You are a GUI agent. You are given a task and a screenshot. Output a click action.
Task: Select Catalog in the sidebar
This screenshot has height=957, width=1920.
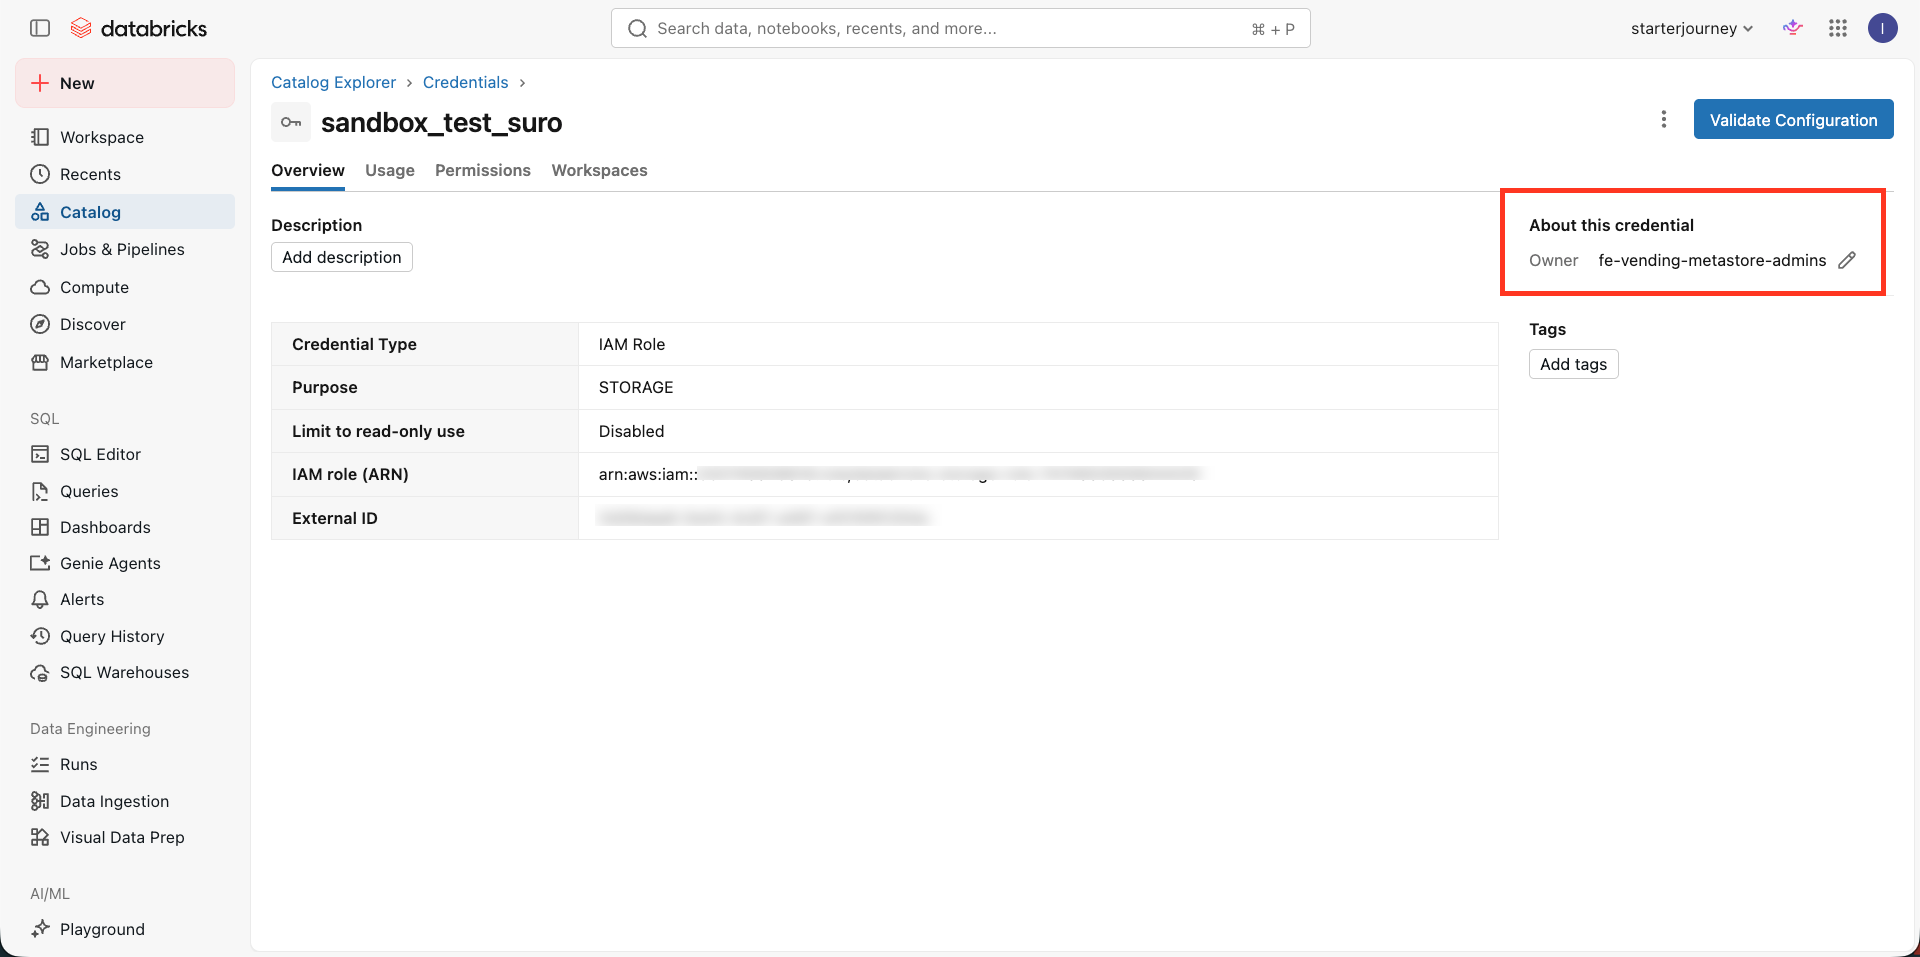pyautogui.click(x=125, y=212)
